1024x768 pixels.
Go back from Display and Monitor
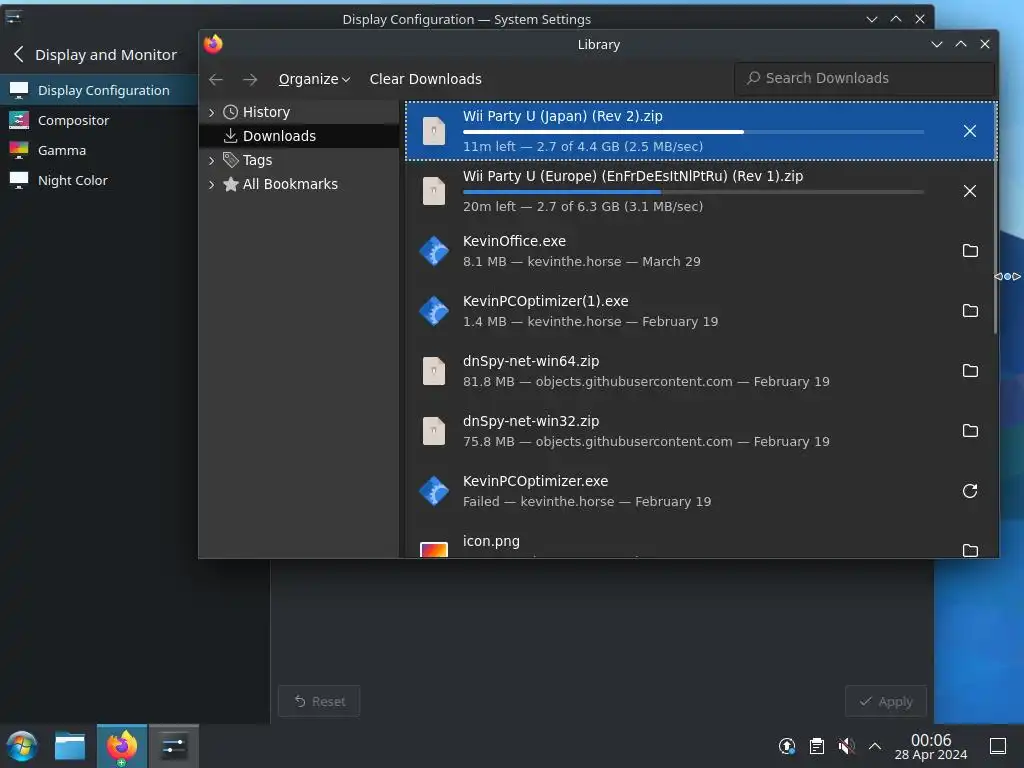pos(19,54)
